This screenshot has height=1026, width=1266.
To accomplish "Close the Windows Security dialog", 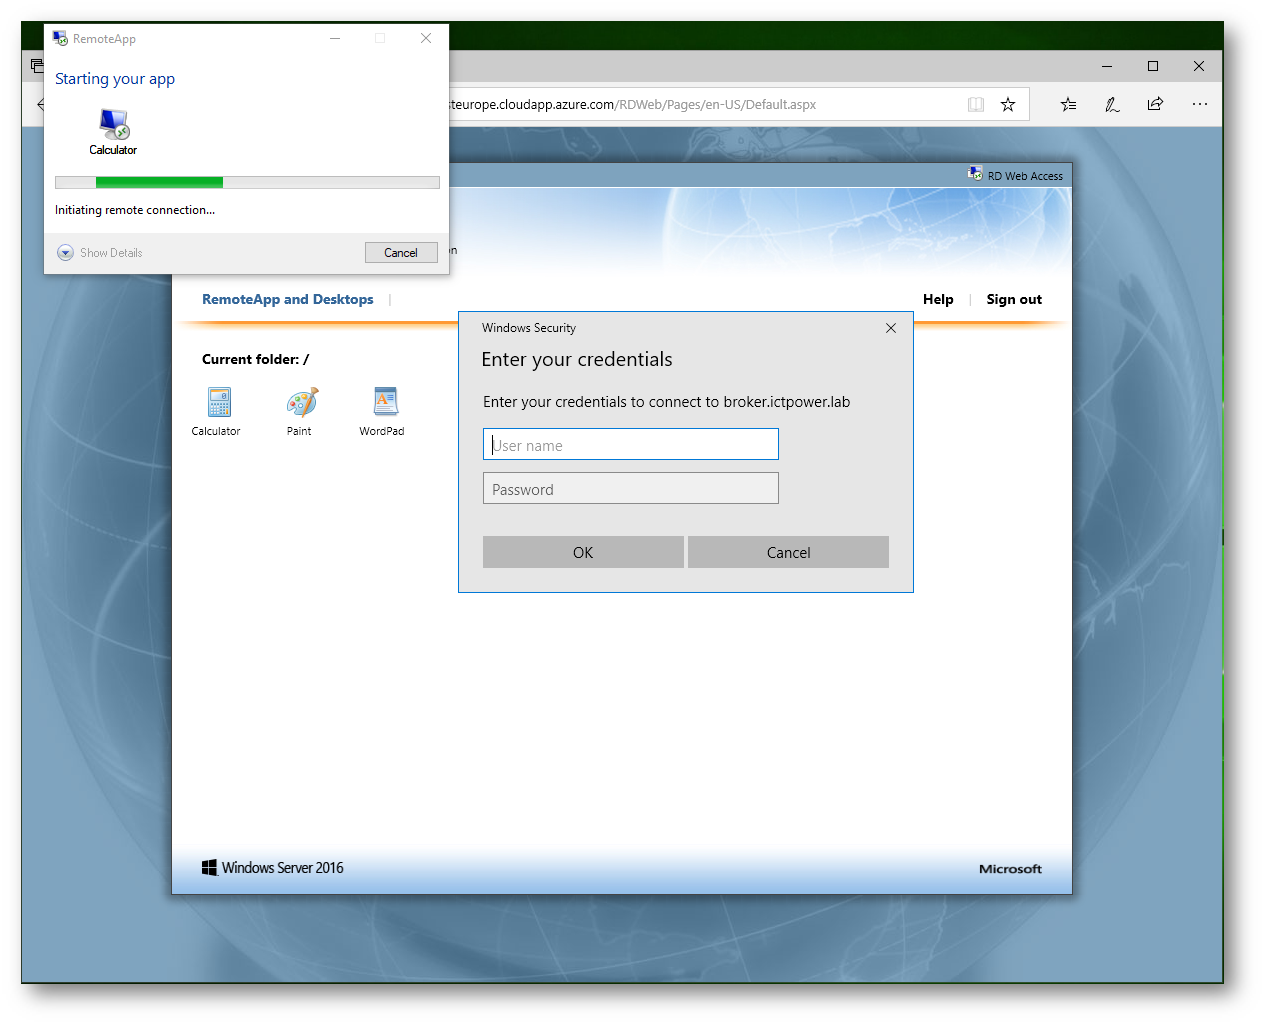I will click(891, 328).
